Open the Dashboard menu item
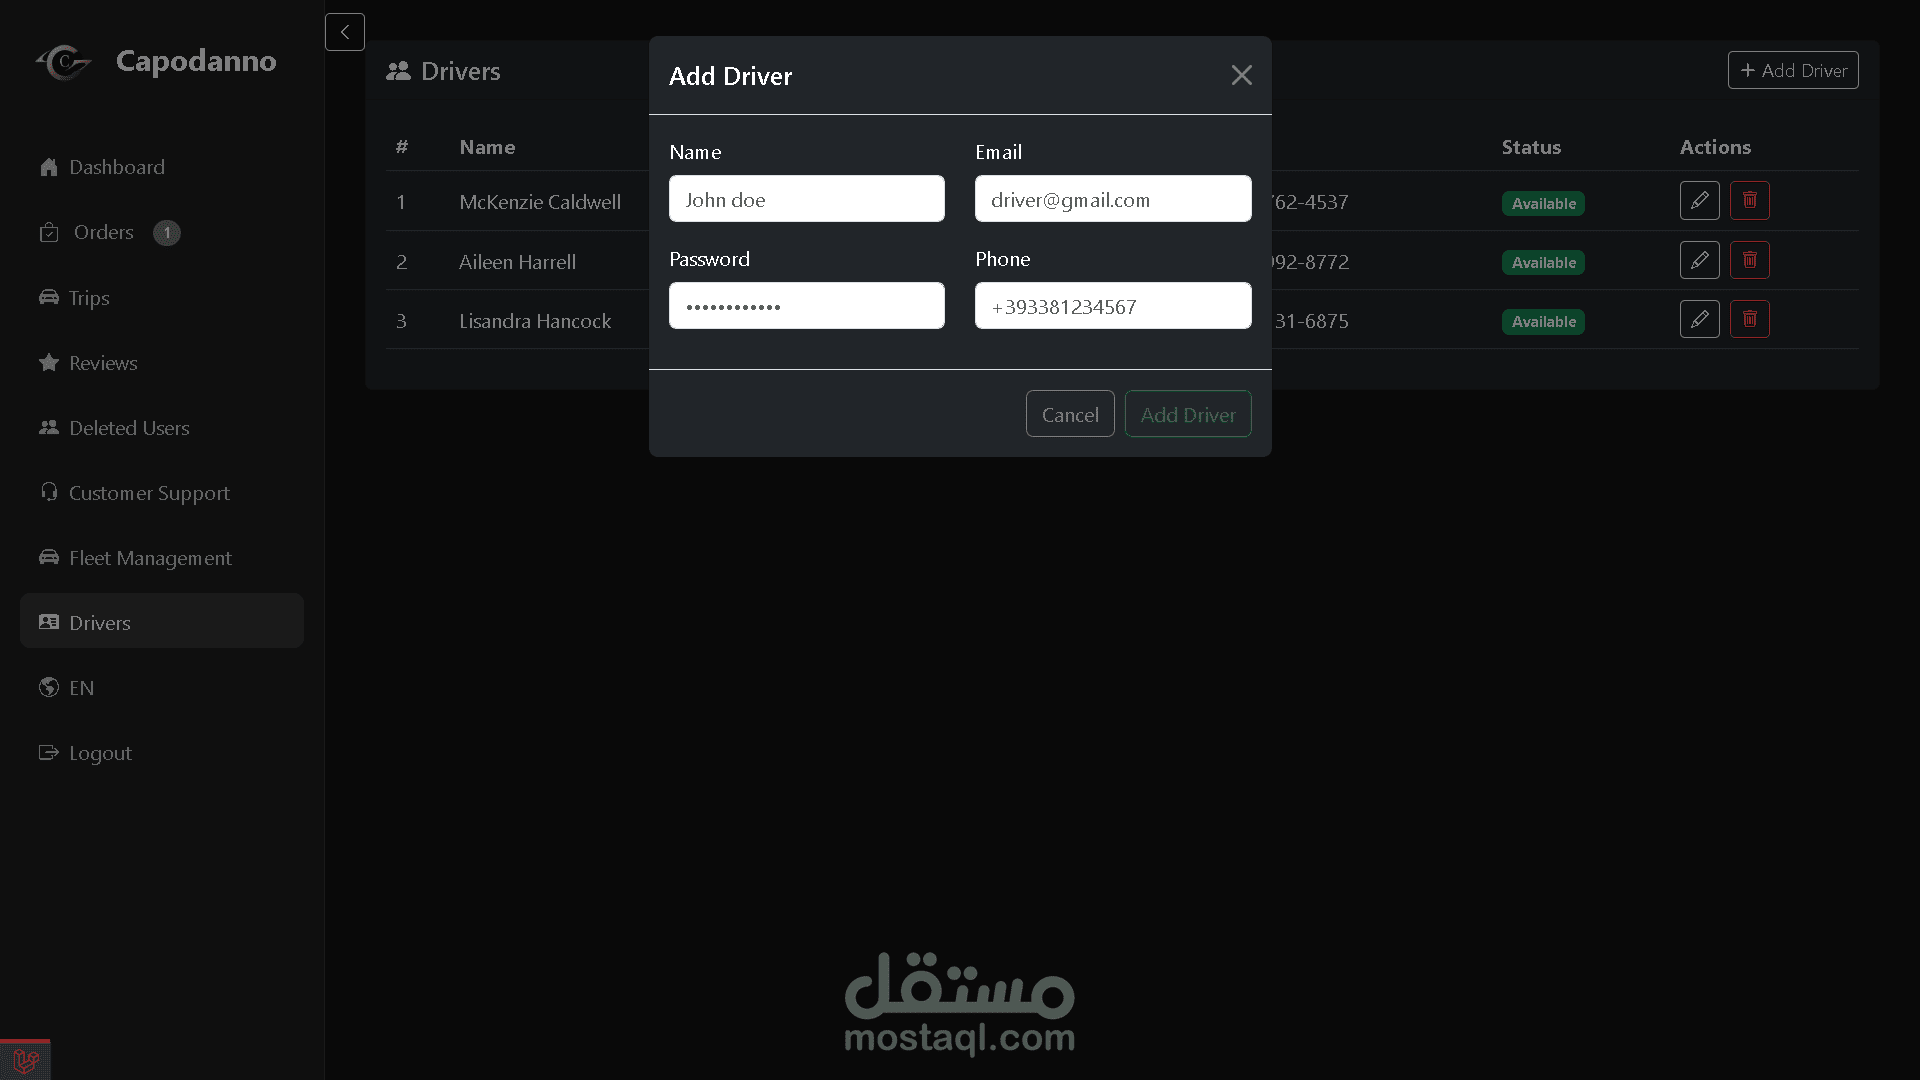This screenshot has width=1920, height=1080. [116, 167]
